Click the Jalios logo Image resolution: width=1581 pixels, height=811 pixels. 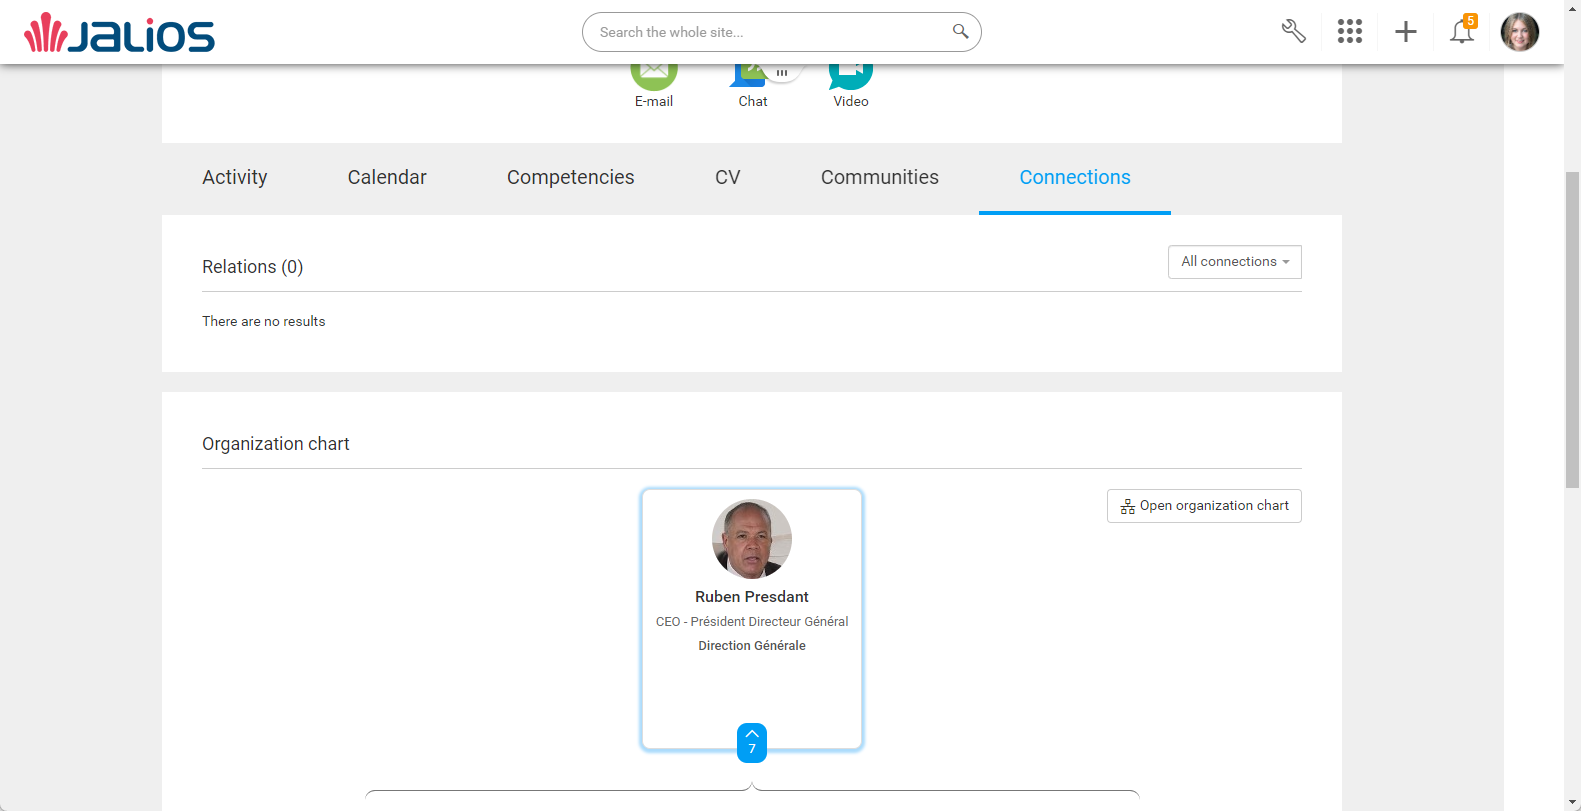119,33
